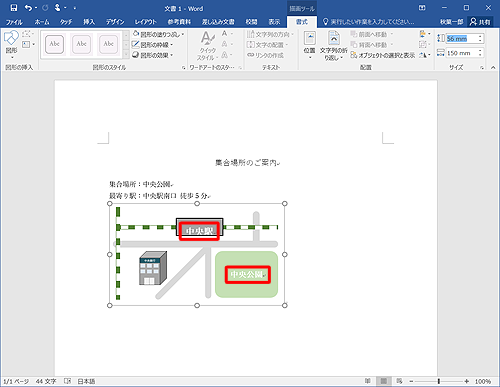This screenshot has height=387, width=500.
Task: Click the shape height field 56 mm
Action: tap(462, 39)
